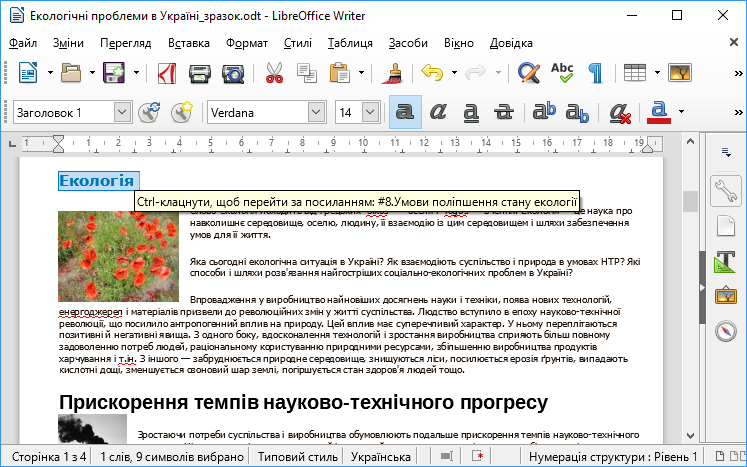This screenshot has height=467, width=747.
Task: Open the font color palette arrow
Action: point(681,112)
